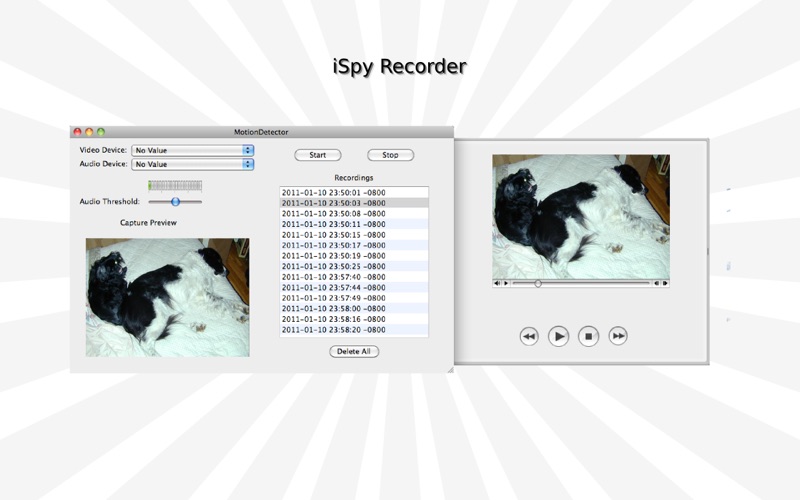800x500 pixels.
Task: Zoom MotionDetector window with green button
Action: 101,132
